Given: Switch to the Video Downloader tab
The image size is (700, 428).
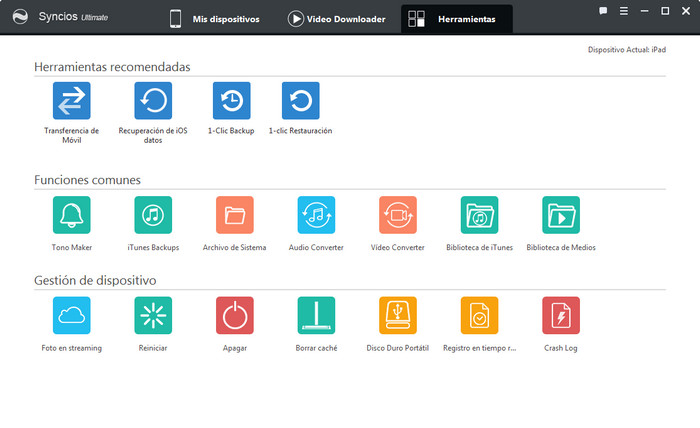Looking at the screenshot, I should (337, 19).
